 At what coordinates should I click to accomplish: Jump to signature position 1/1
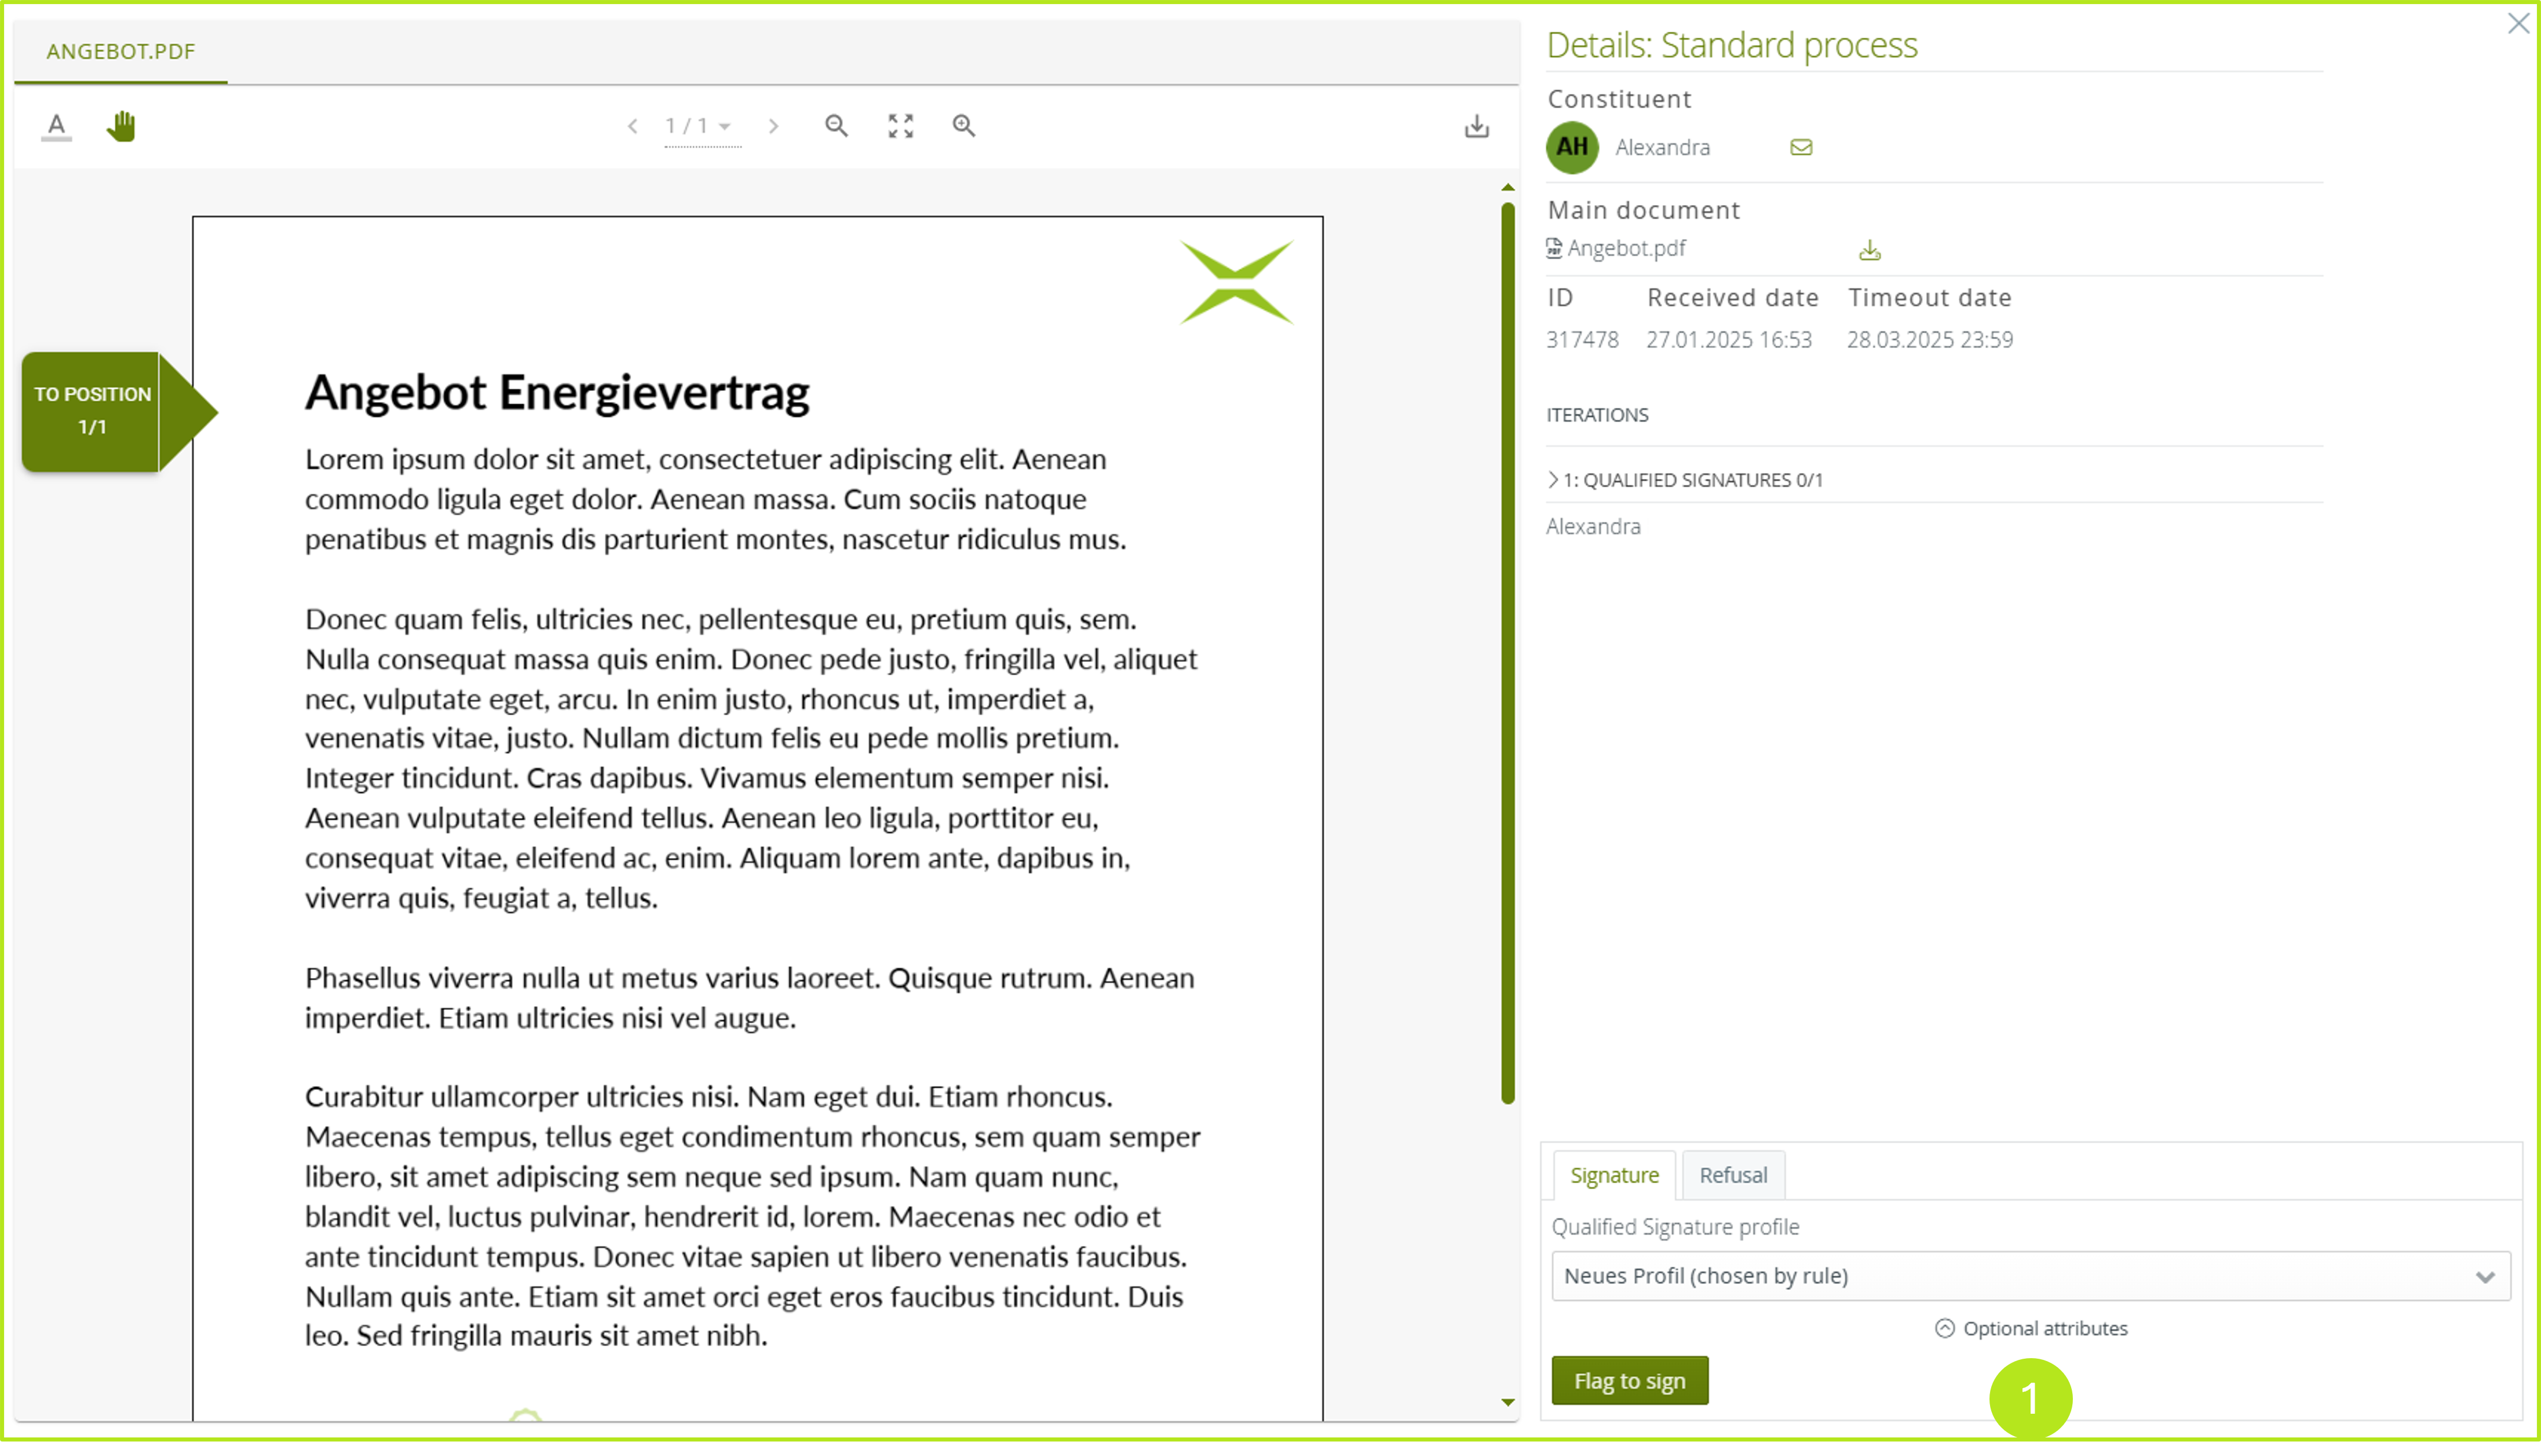point(92,411)
